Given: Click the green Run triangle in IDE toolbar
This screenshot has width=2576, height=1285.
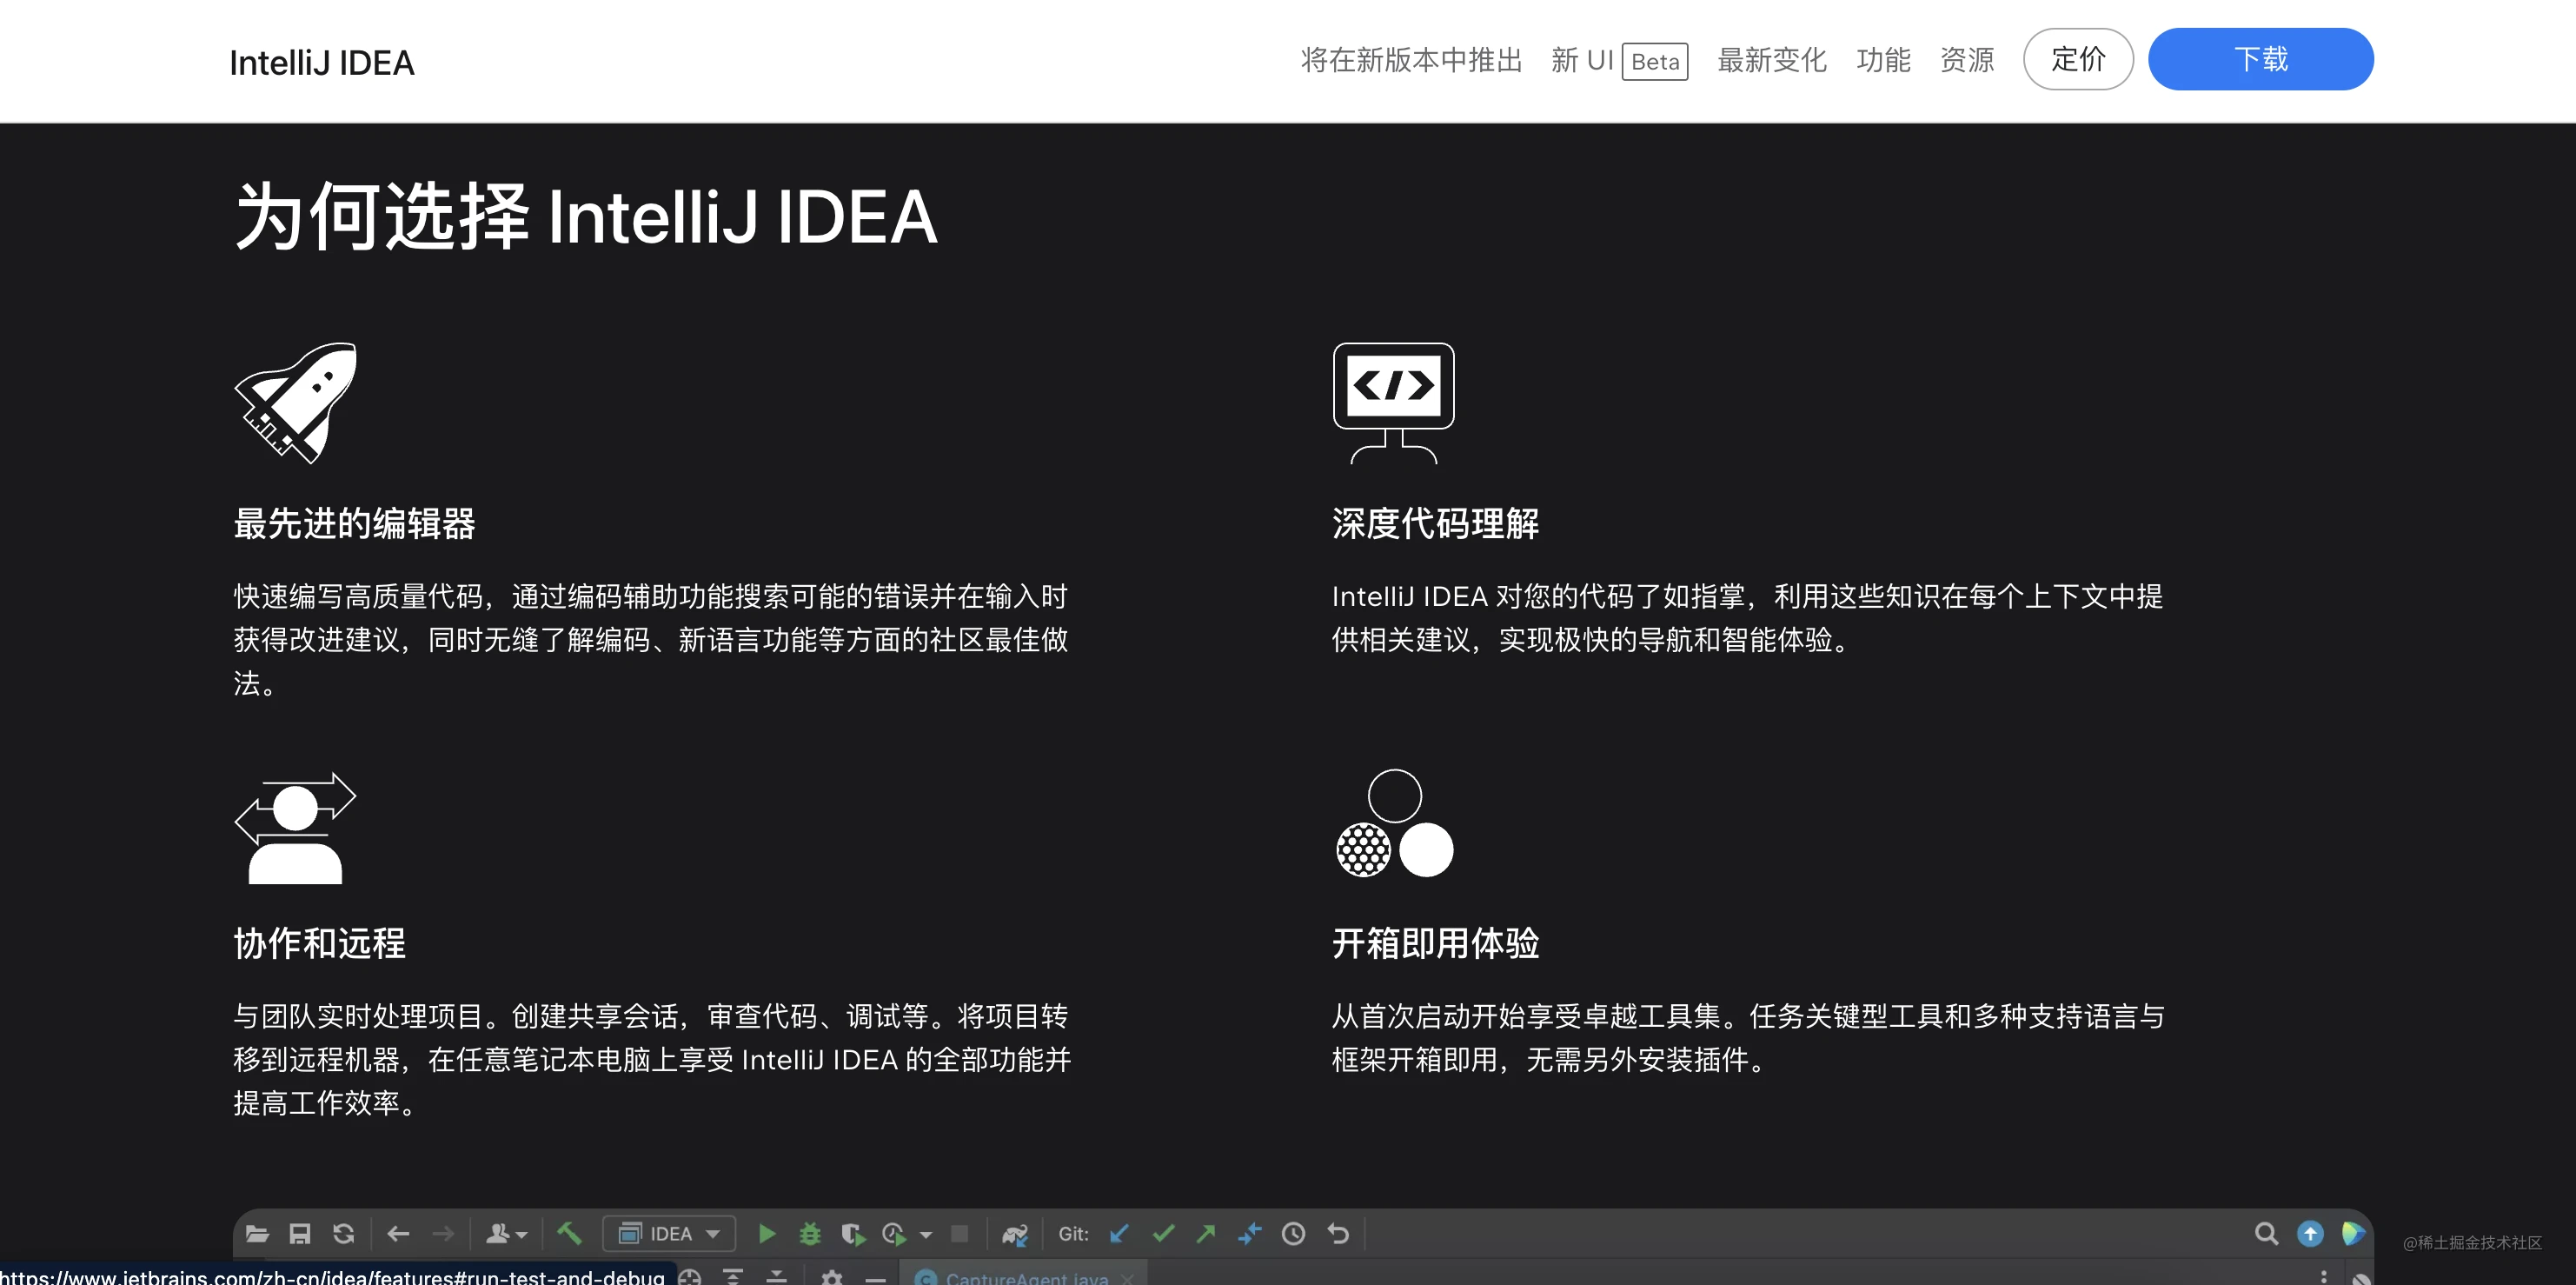Looking at the screenshot, I should point(766,1233).
